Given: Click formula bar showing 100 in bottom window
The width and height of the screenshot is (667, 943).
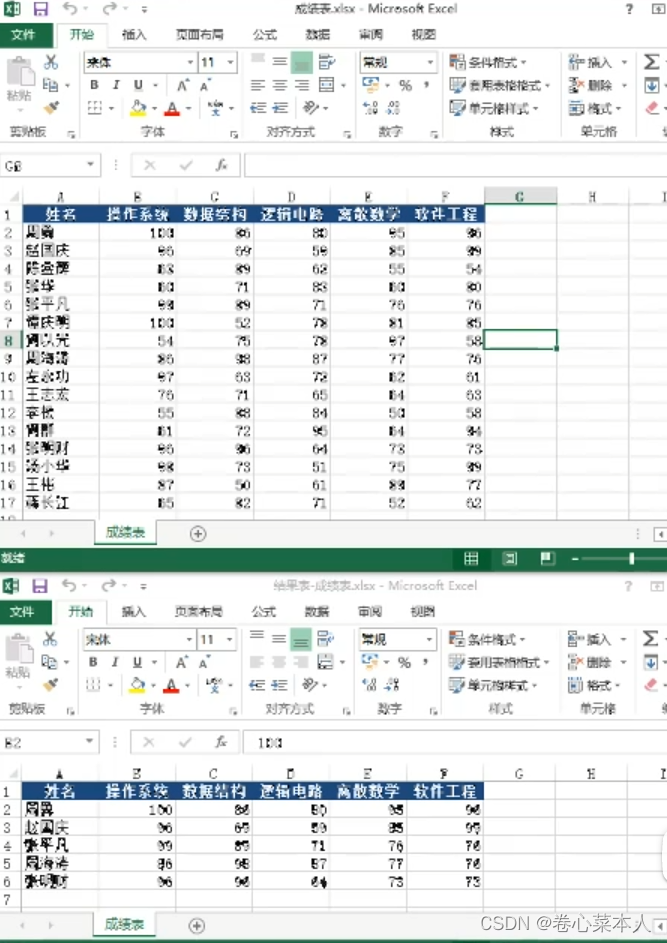Looking at the screenshot, I should click(x=455, y=743).
